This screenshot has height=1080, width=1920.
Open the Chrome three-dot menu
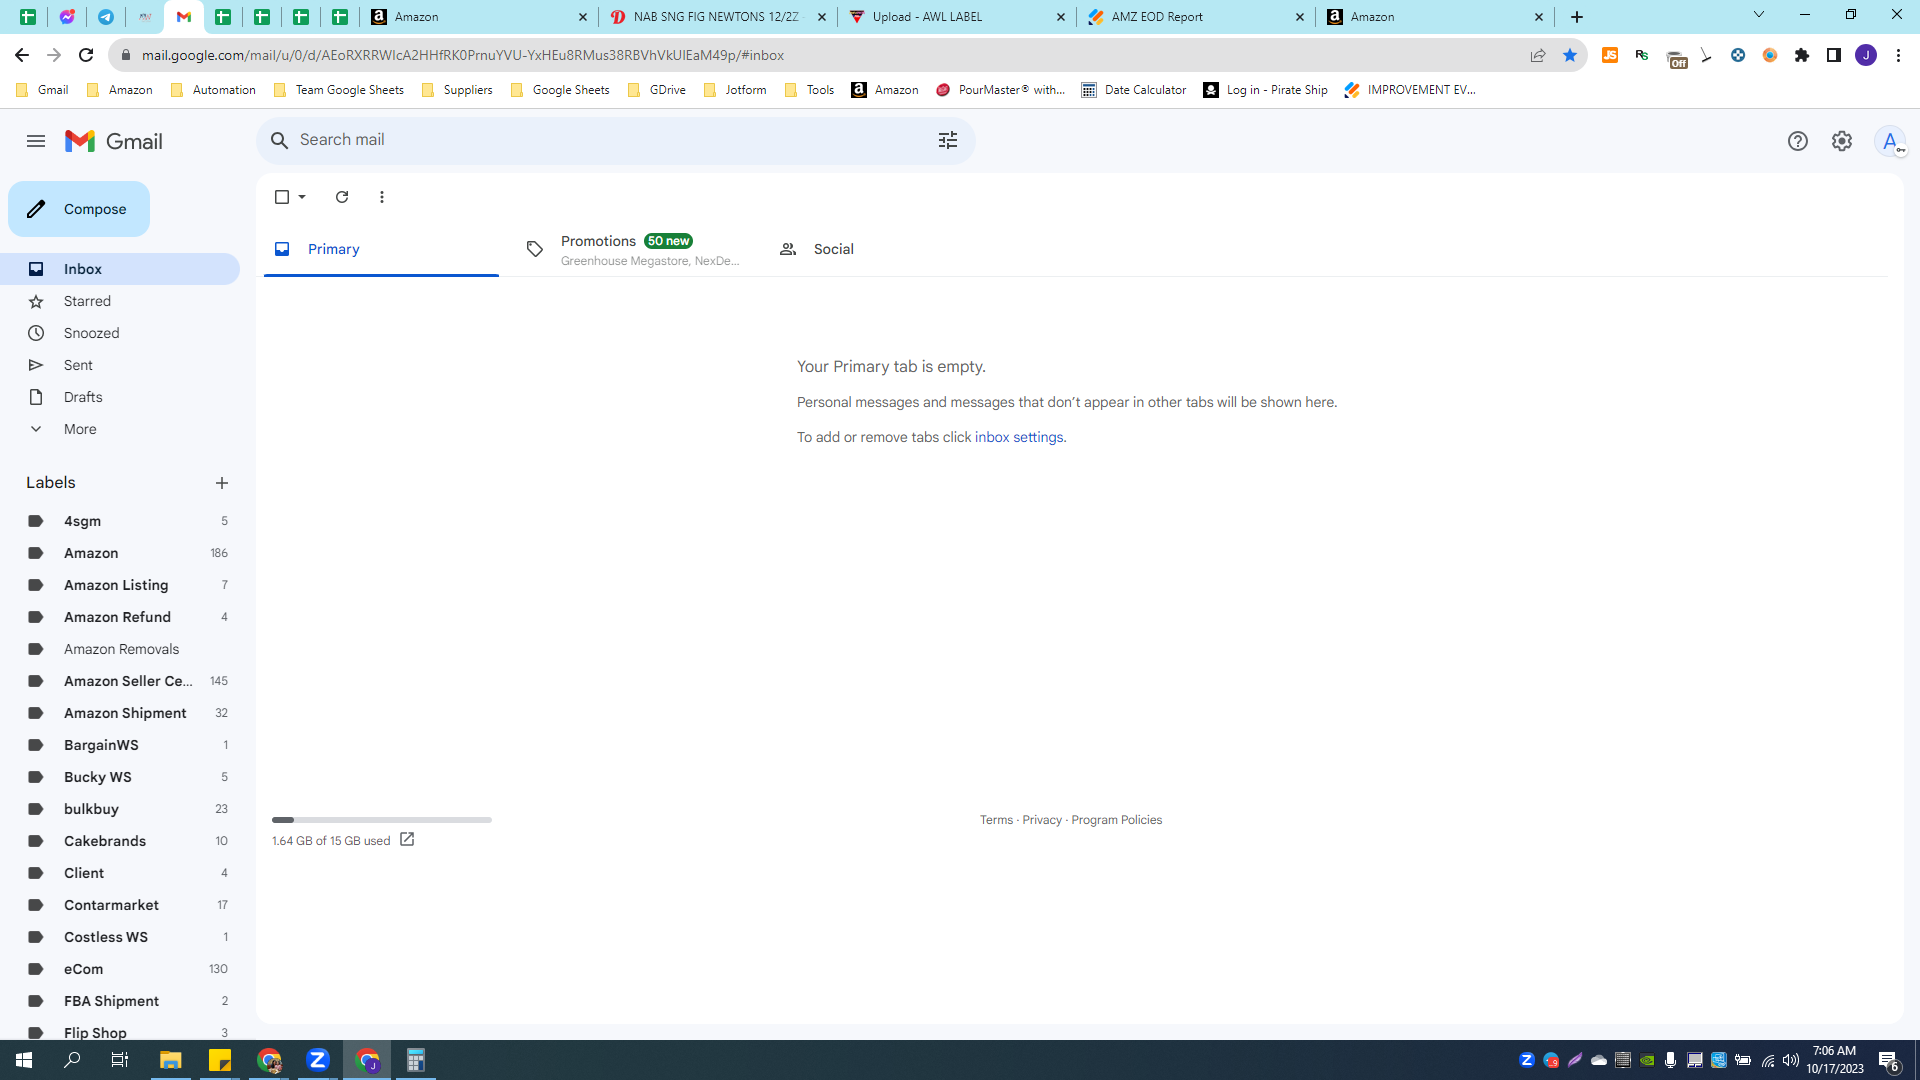pyautogui.click(x=1898, y=55)
